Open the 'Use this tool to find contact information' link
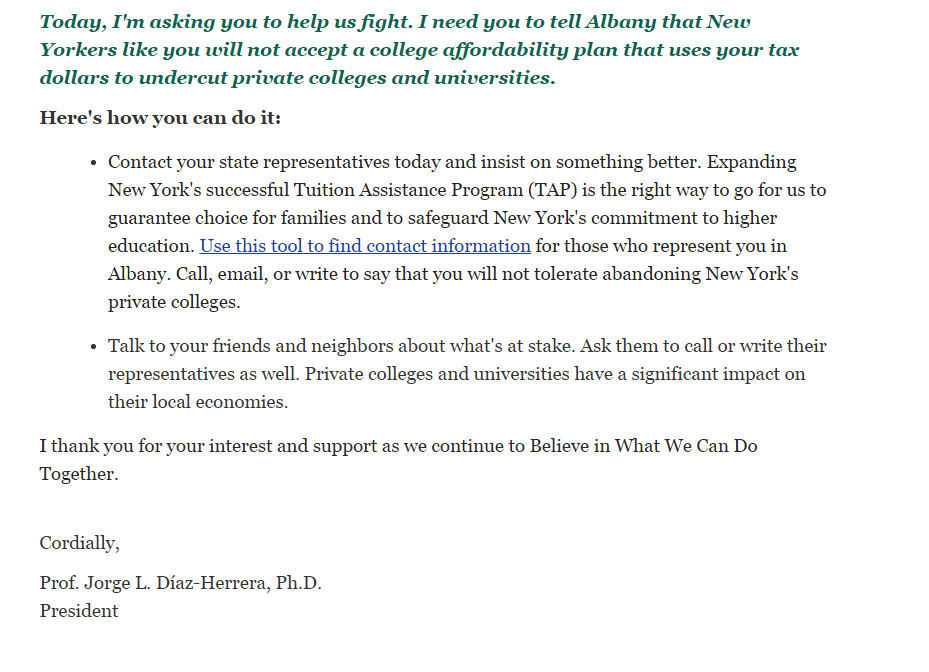This screenshot has height=672, width=929. [x=365, y=246]
